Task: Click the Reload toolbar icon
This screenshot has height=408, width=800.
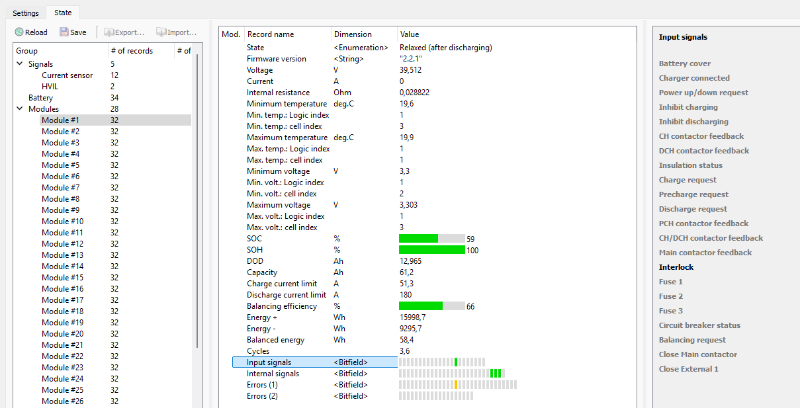Action: click(x=19, y=32)
